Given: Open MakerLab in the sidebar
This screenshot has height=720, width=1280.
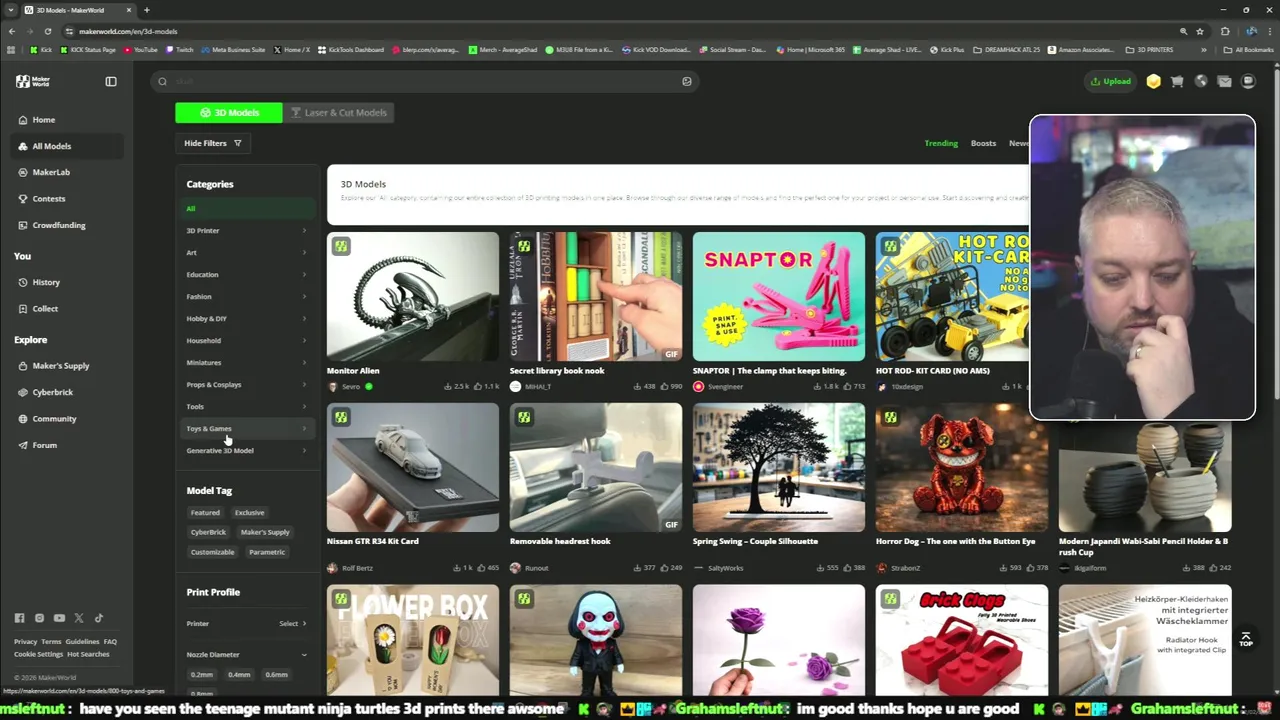Looking at the screenshot, I should (66, 172).
